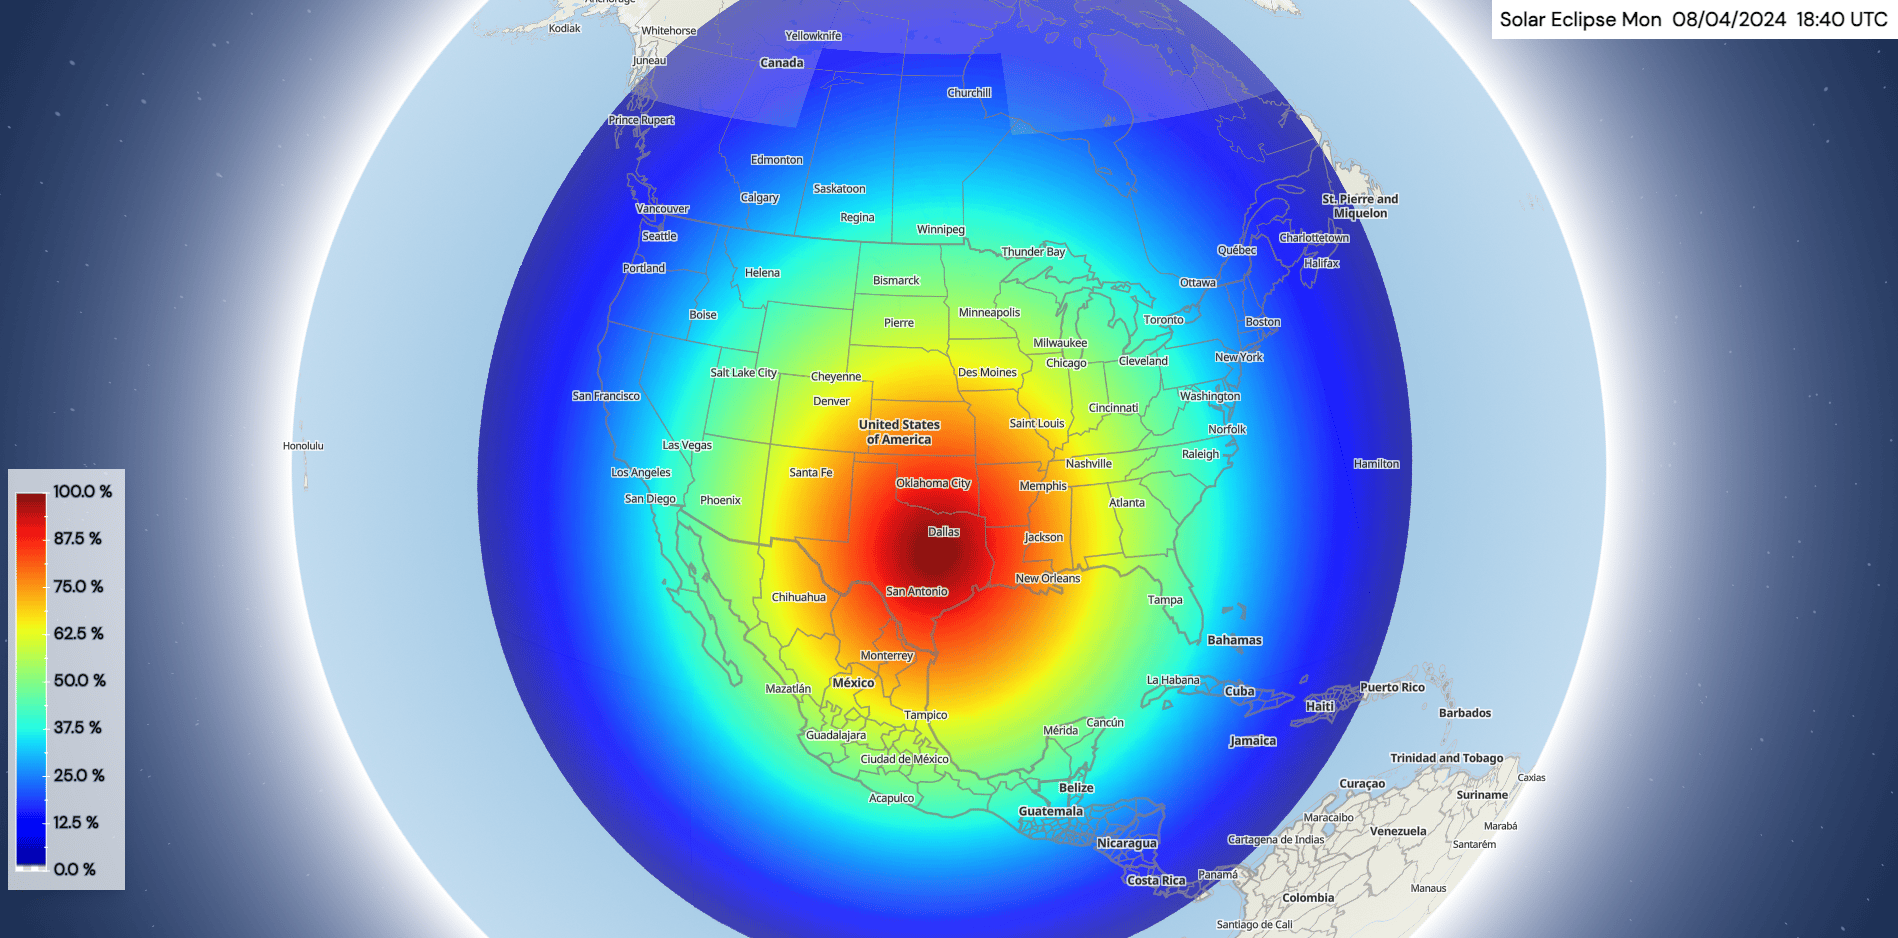Click the Churchill city label
Image resolution: width=1898 pixels, height=938 pixels.
click(969, 93)
